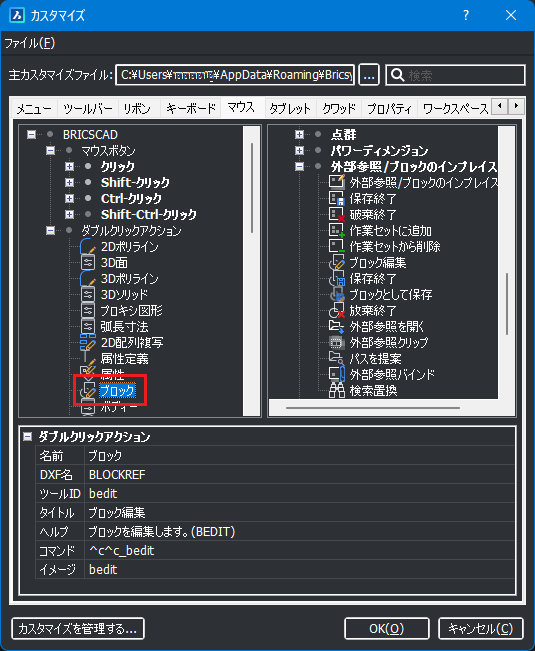The width and height of the screenshot is (535, 651).
Task: Select the 作業セットに追加 icon
Action: 337,231
